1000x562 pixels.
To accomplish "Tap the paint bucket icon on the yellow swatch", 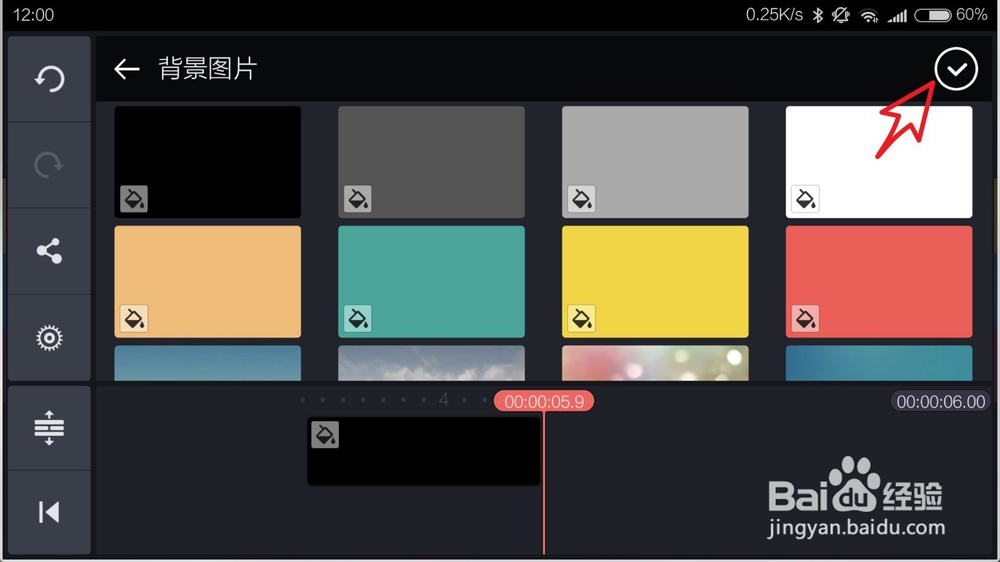I will pos(582,318).
